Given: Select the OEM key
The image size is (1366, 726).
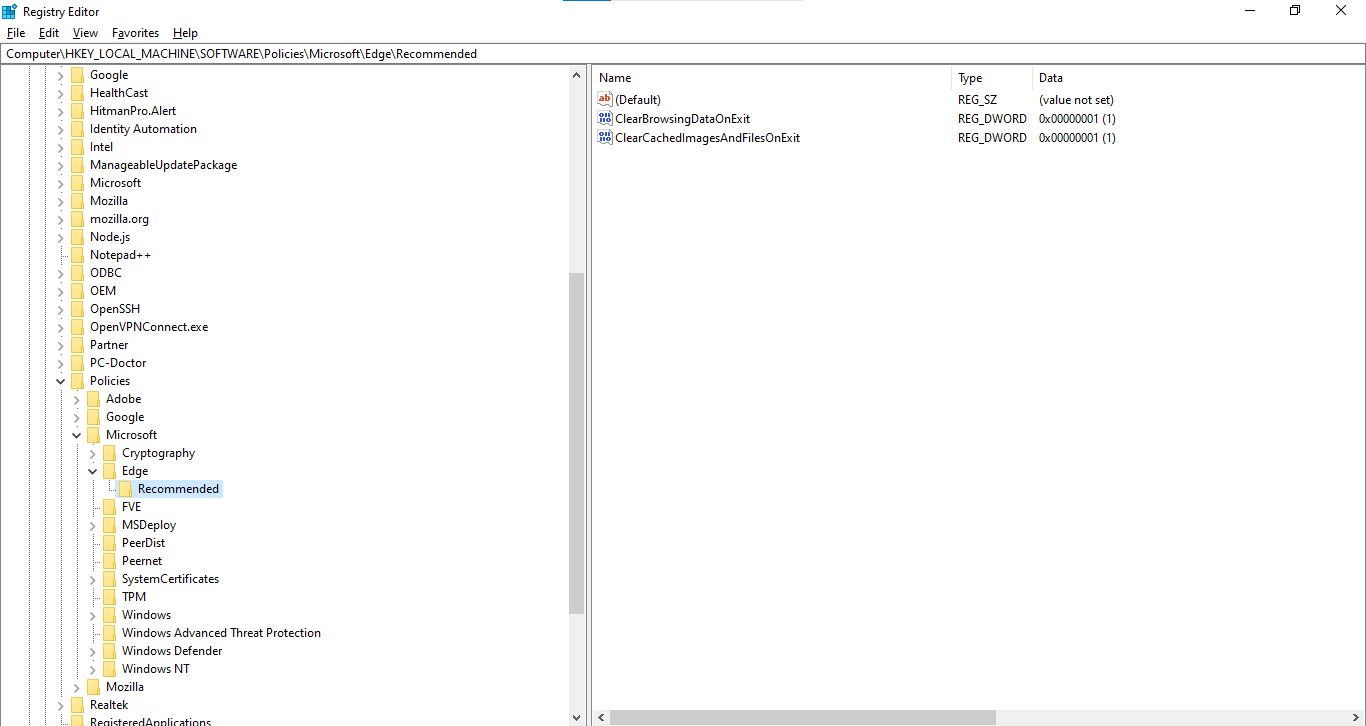Looking at the screenshot, I should [x=103, y=291].
